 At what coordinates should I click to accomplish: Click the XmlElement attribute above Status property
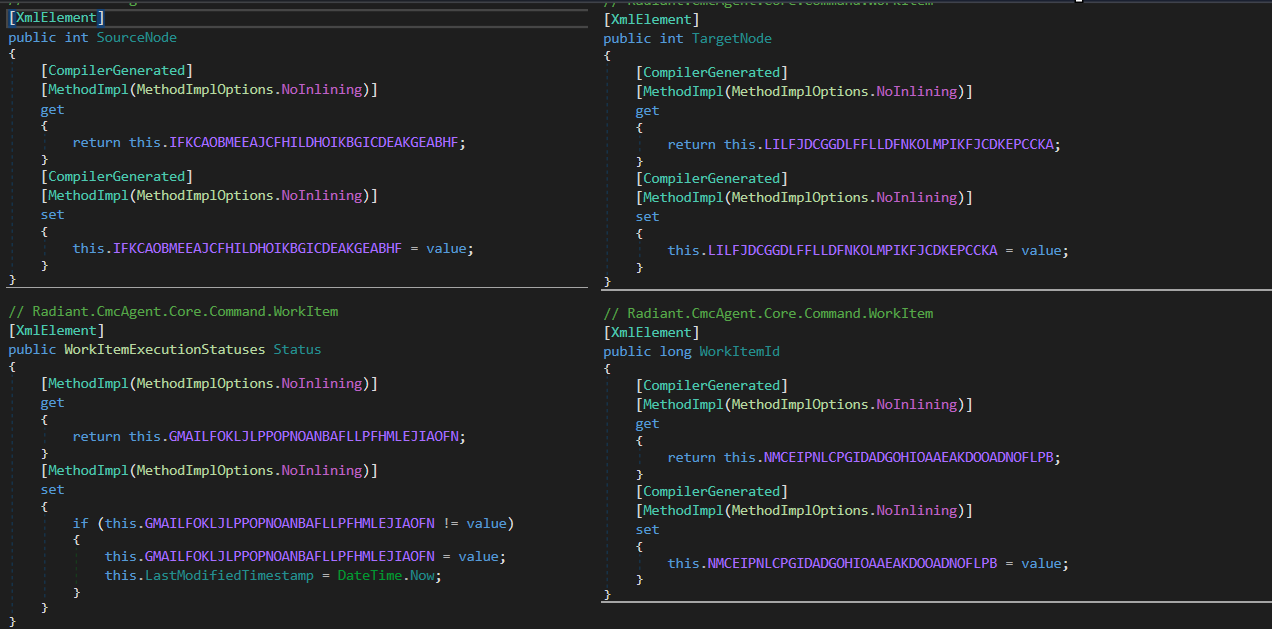(x=56, y=330)
